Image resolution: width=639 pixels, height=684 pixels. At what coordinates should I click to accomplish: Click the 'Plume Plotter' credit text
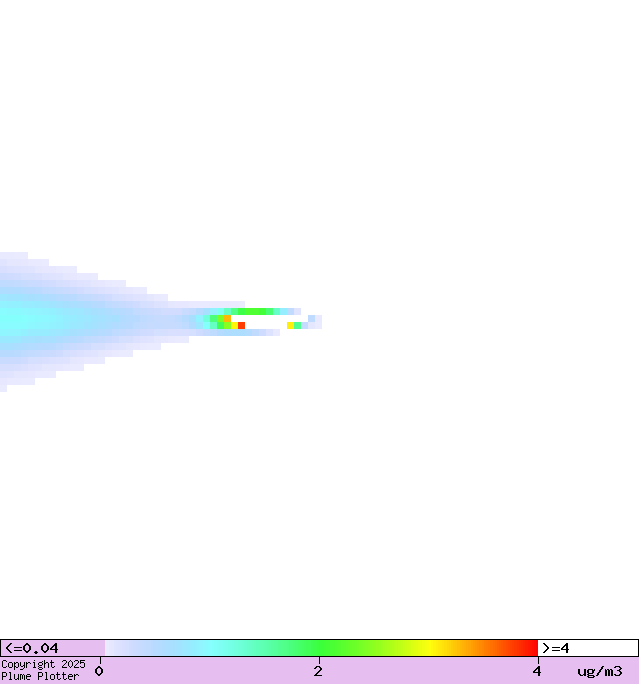(40, 677)
